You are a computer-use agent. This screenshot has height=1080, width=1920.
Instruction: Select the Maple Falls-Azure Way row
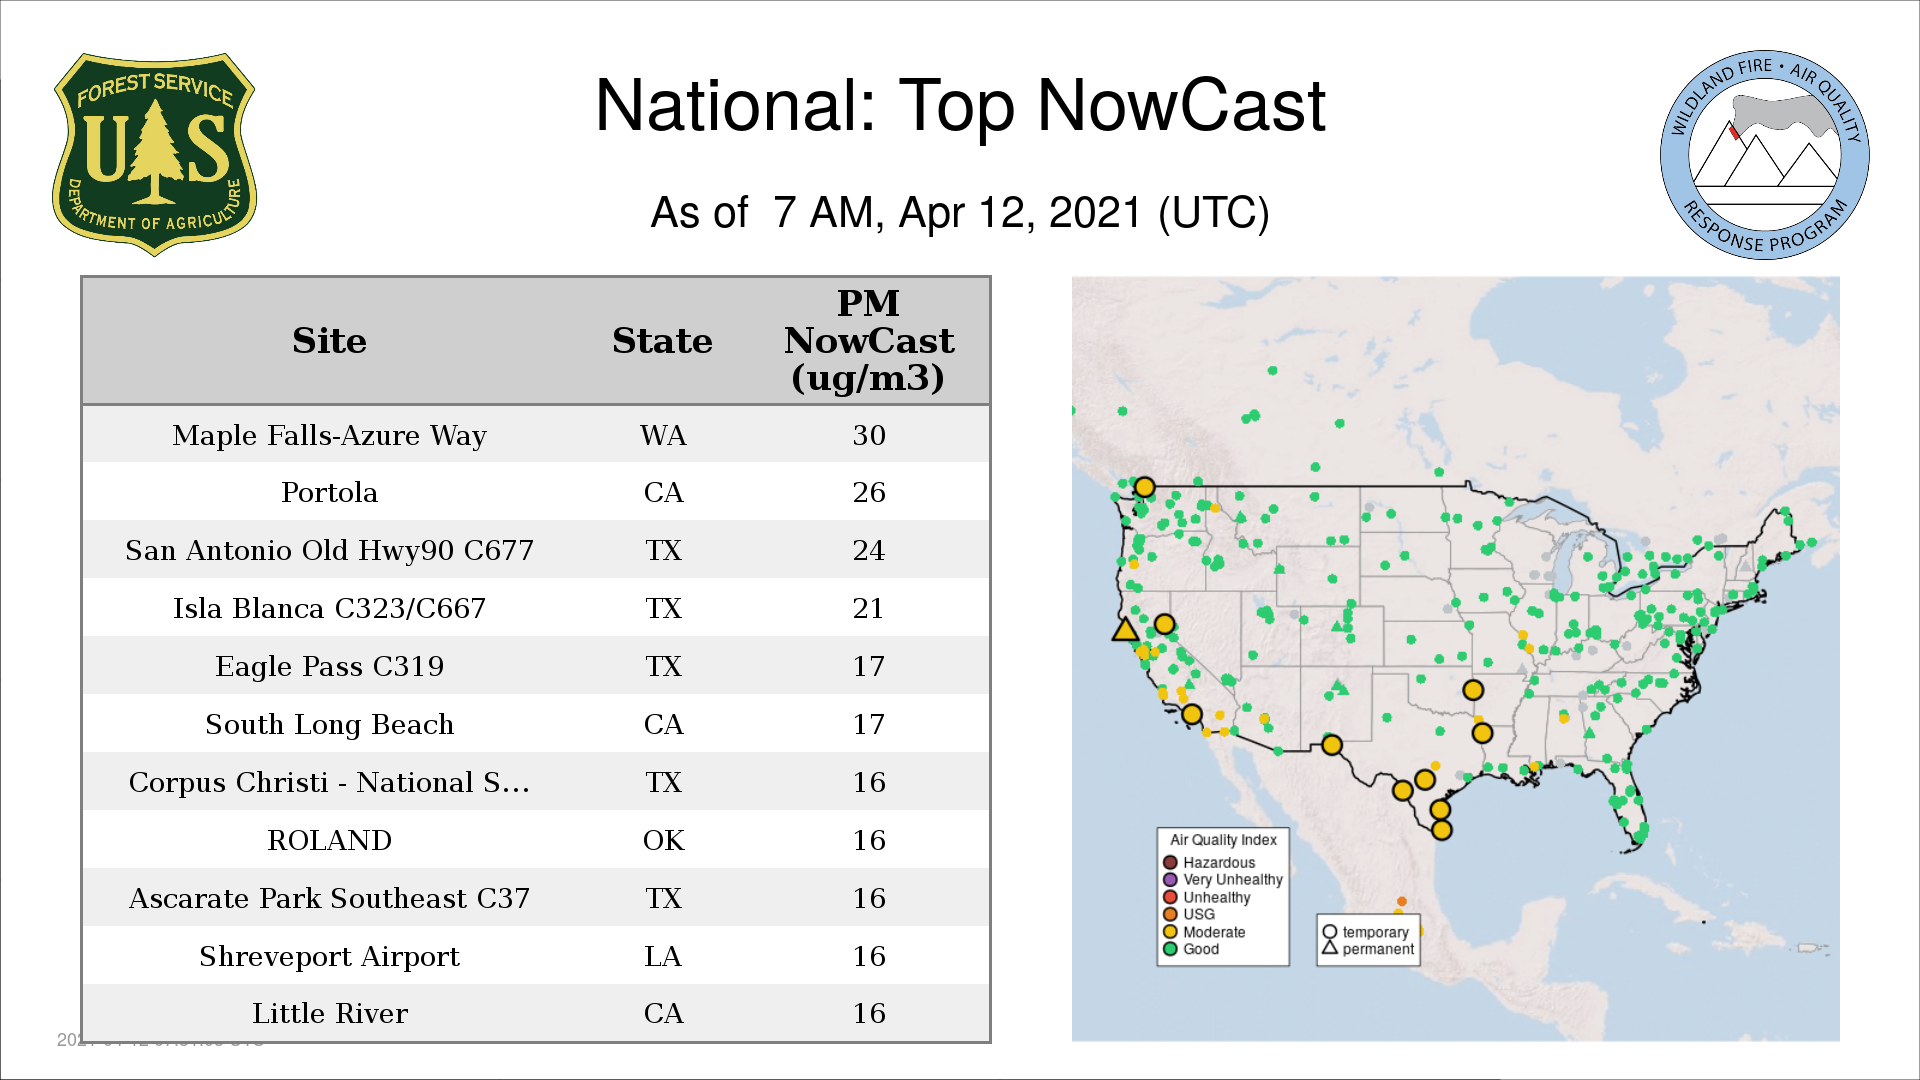(x=329, y=435)
